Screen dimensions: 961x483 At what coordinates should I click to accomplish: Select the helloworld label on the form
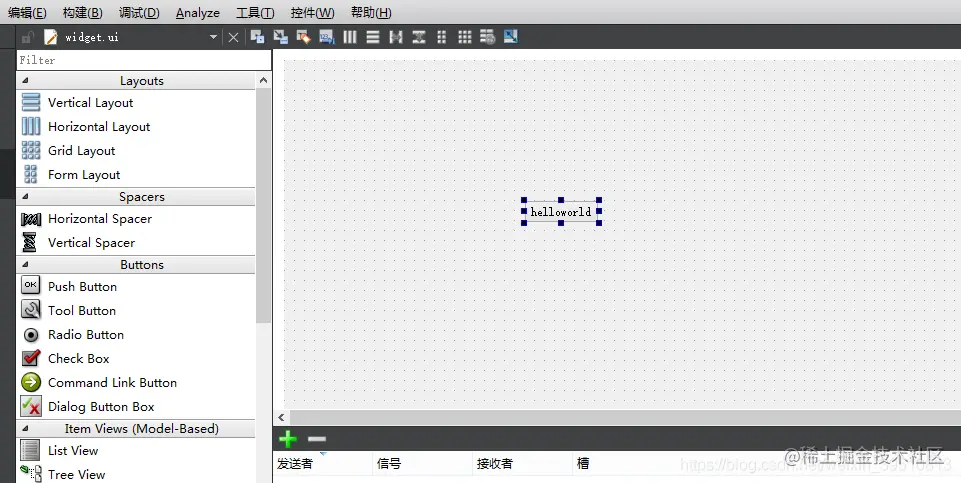pyautogui.click(x=561, y=211)
